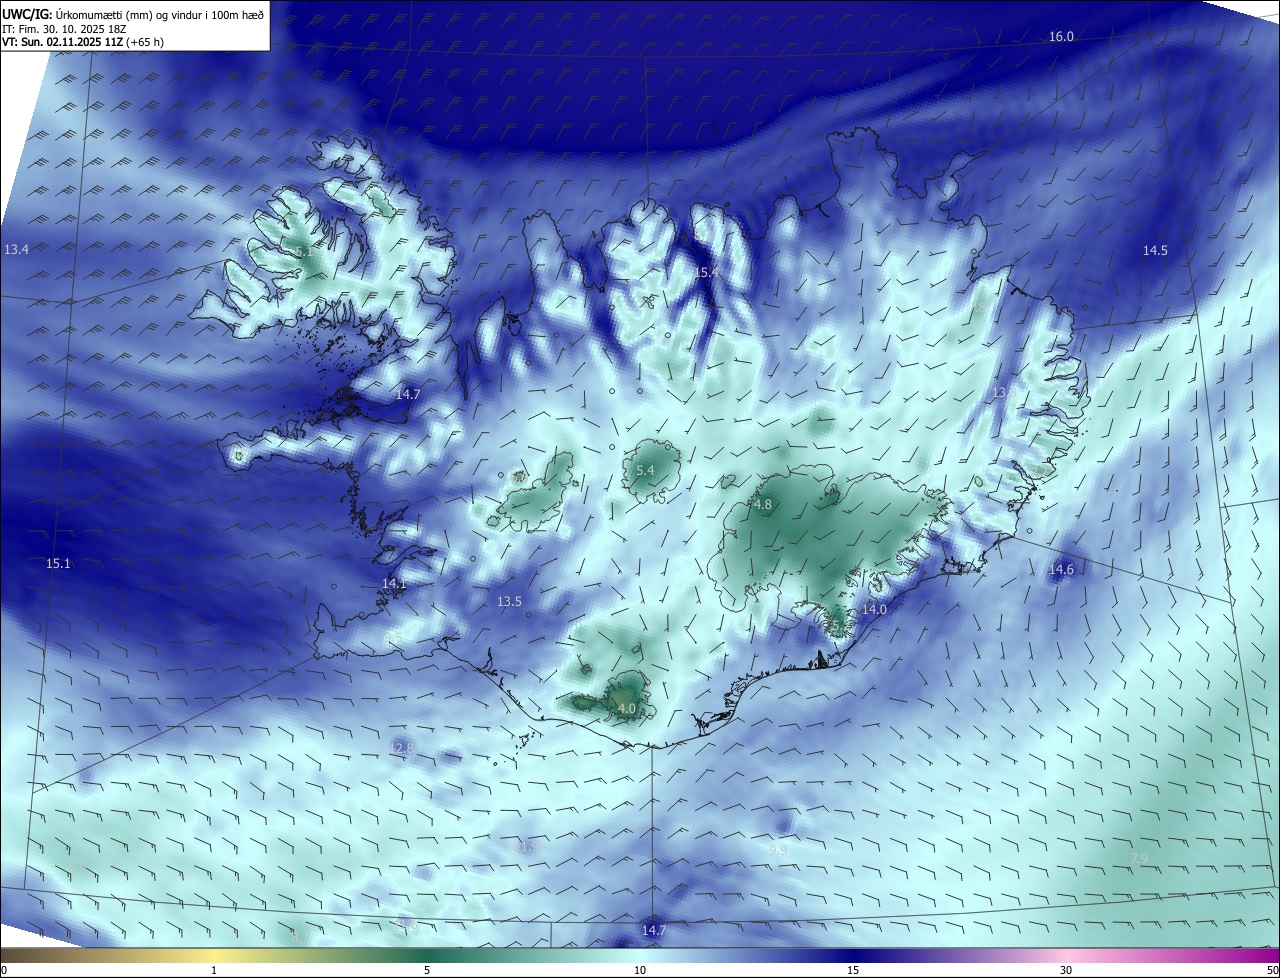The image size is (1280, 978).
Task: Click the 7.9 value label
Action: point(1139,859)
